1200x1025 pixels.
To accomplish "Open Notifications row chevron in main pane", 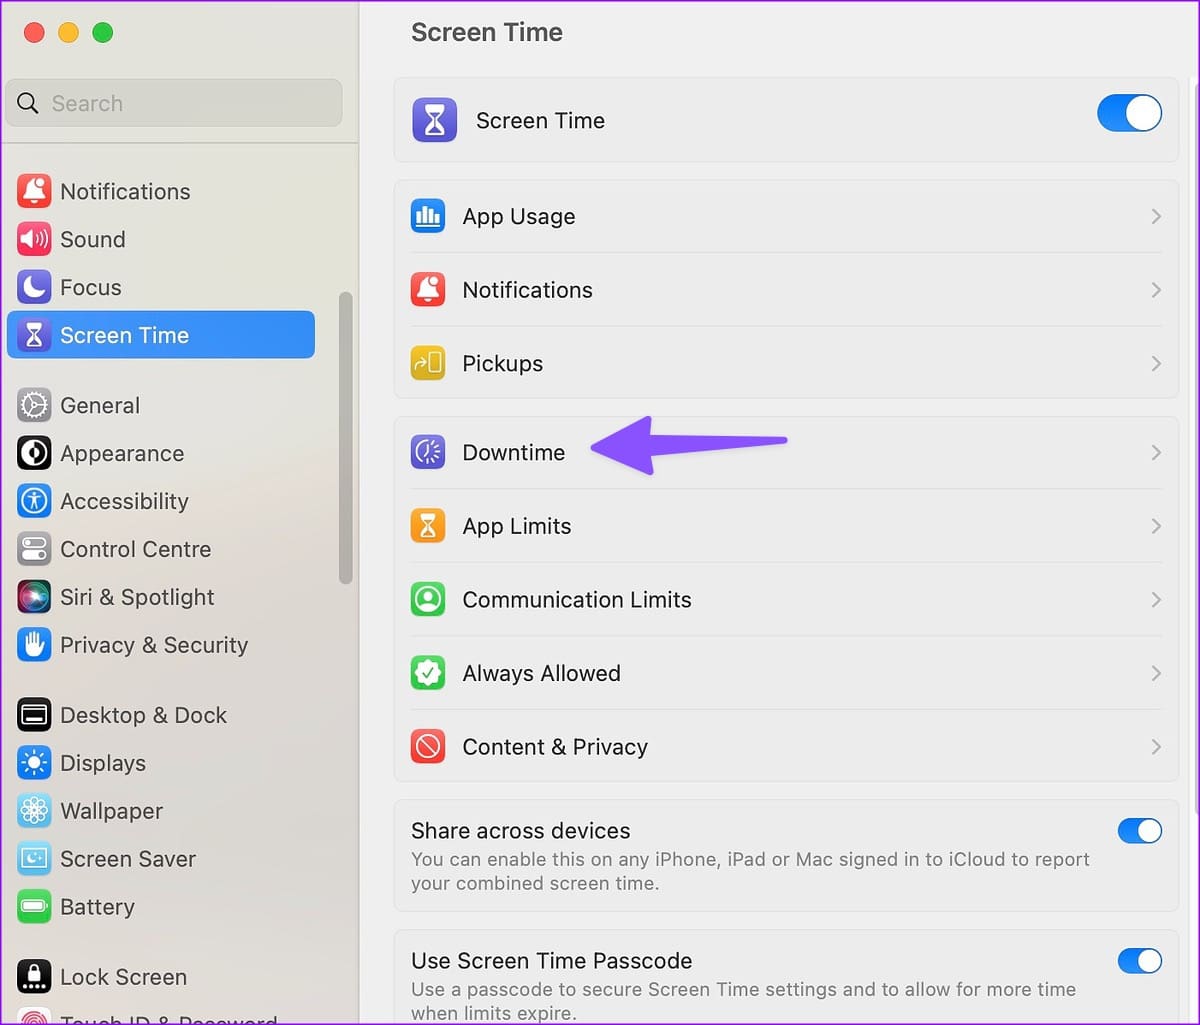I will [x=1156, y=290].
